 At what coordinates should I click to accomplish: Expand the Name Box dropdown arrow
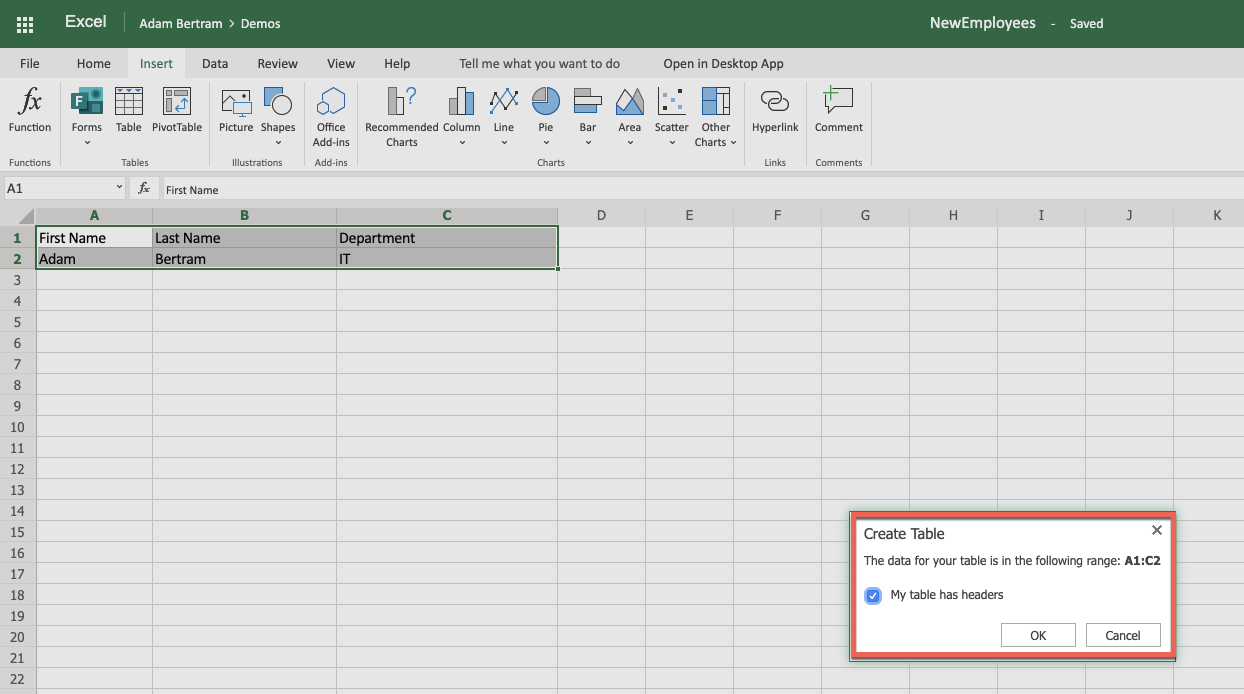coord(119,188)
